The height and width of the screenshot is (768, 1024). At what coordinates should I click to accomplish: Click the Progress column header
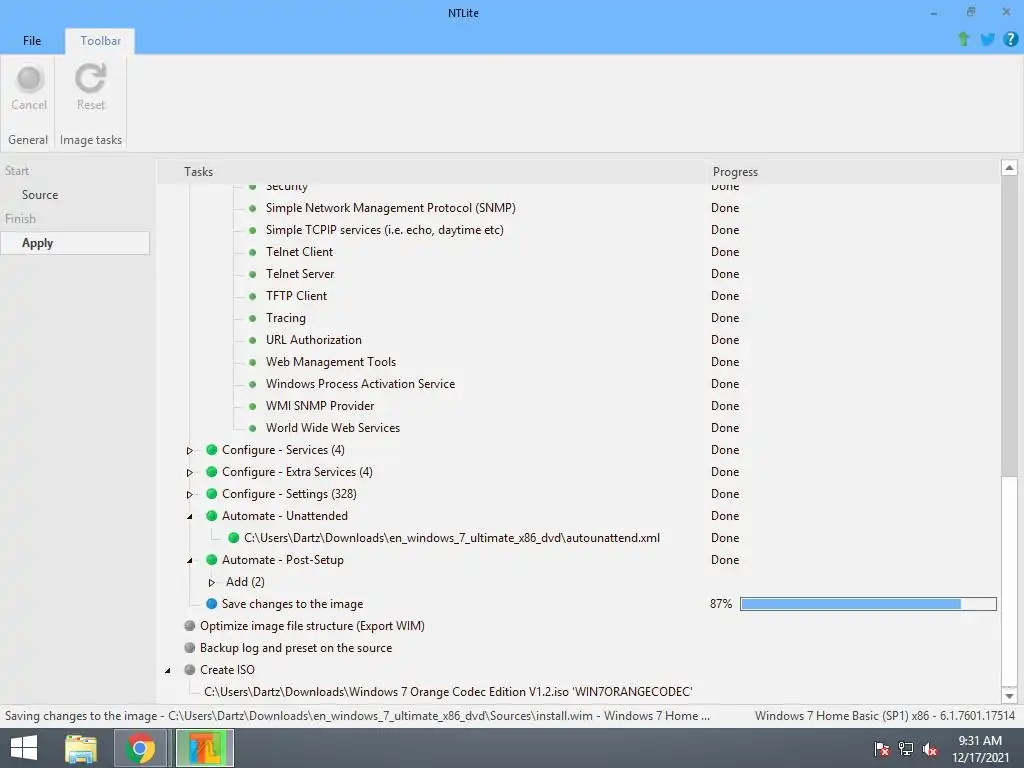click(735, 172)
